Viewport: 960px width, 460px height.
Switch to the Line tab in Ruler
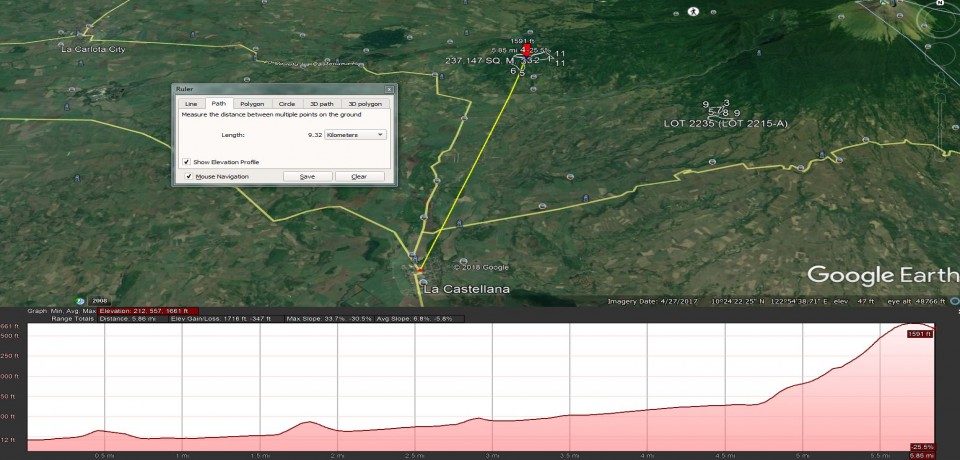coord(192,103)
